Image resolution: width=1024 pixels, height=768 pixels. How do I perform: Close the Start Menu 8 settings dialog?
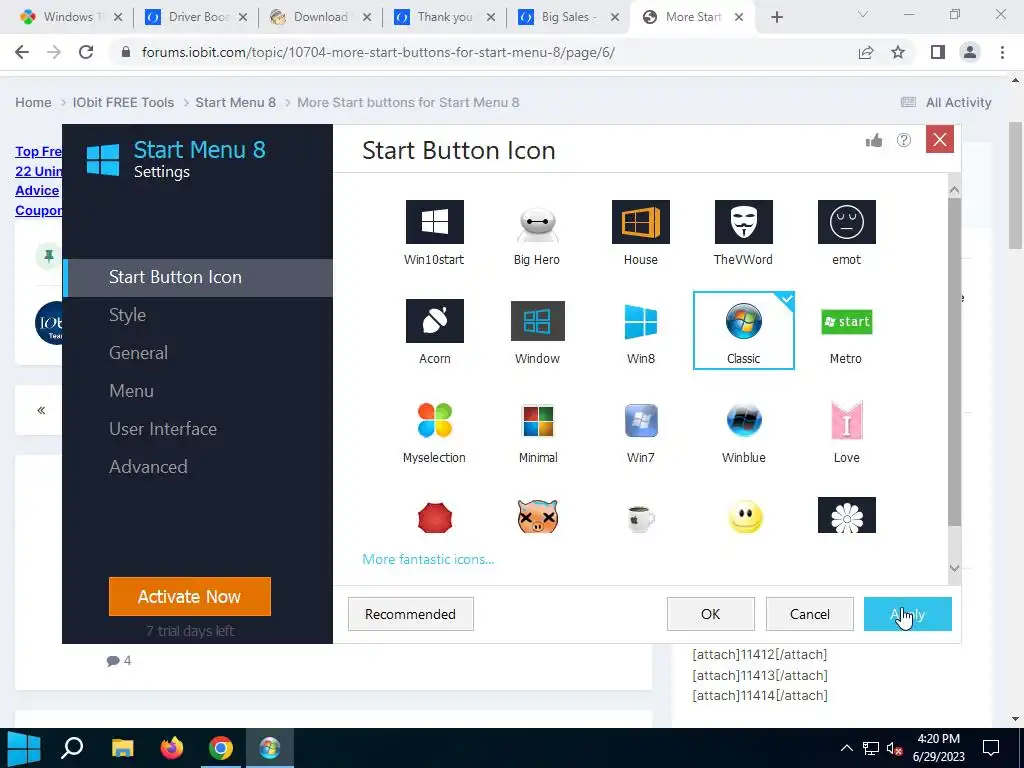click(x=939, y=139)
